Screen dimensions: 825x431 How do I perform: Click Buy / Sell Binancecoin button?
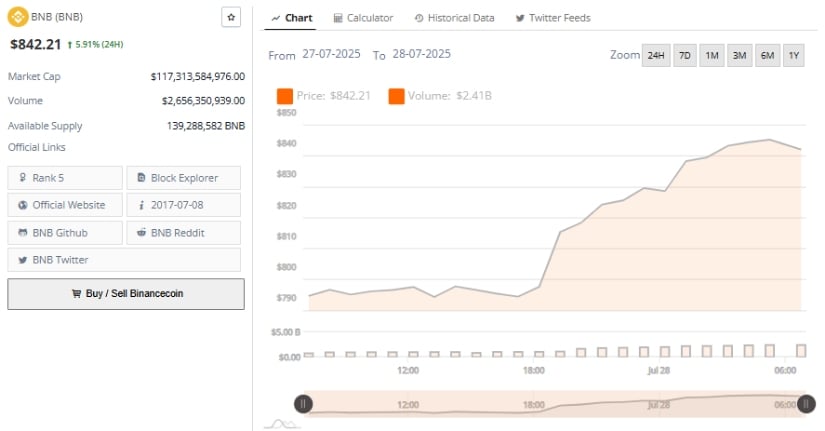point(126,294)
